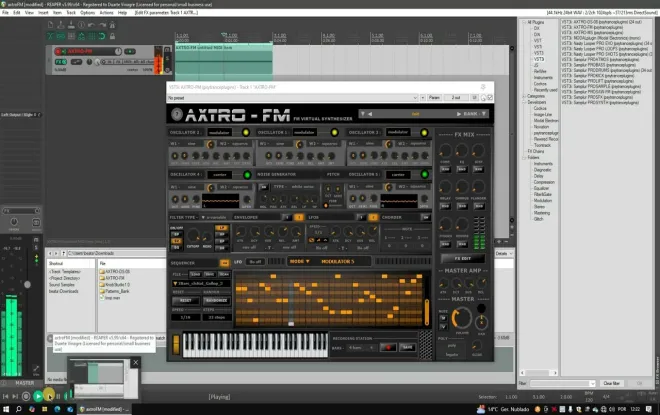Click REAPER taskbar button
Image resolution: width=660 pixels, height=415 pixels.
pos(104,409)
